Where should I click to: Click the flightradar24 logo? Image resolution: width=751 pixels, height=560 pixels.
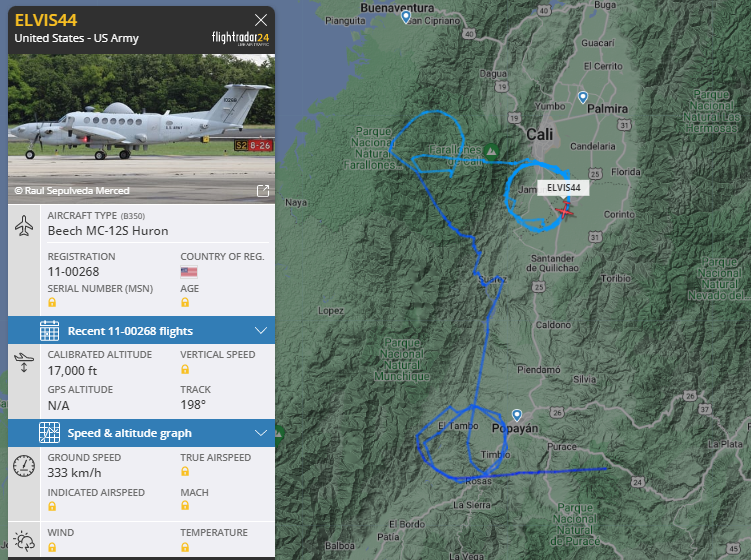coord(240,38)
